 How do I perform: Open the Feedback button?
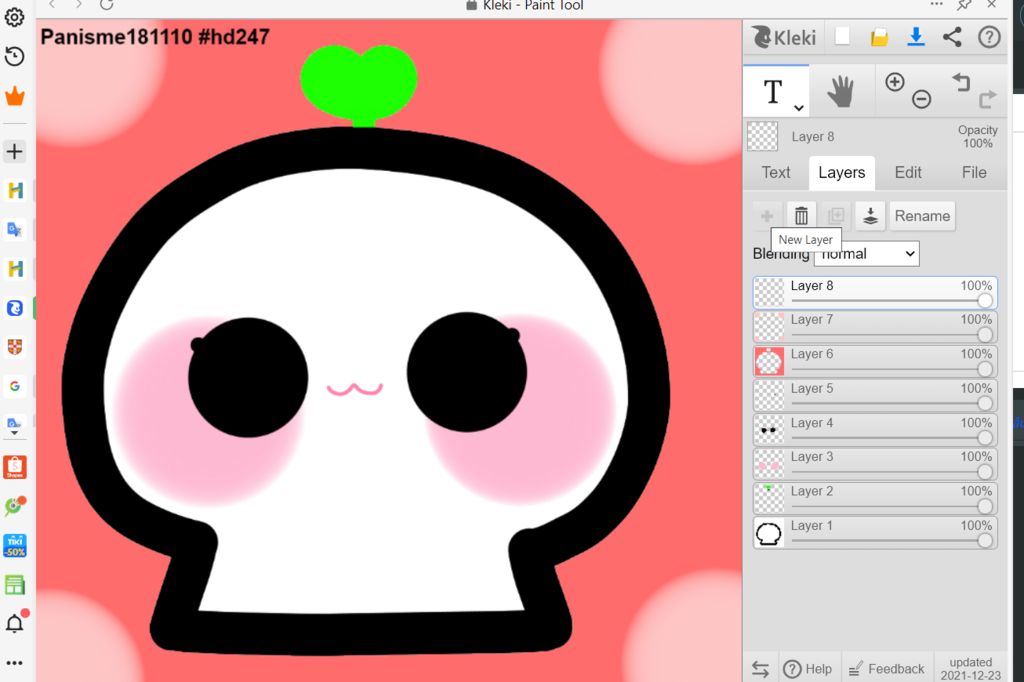pos(886,669)
